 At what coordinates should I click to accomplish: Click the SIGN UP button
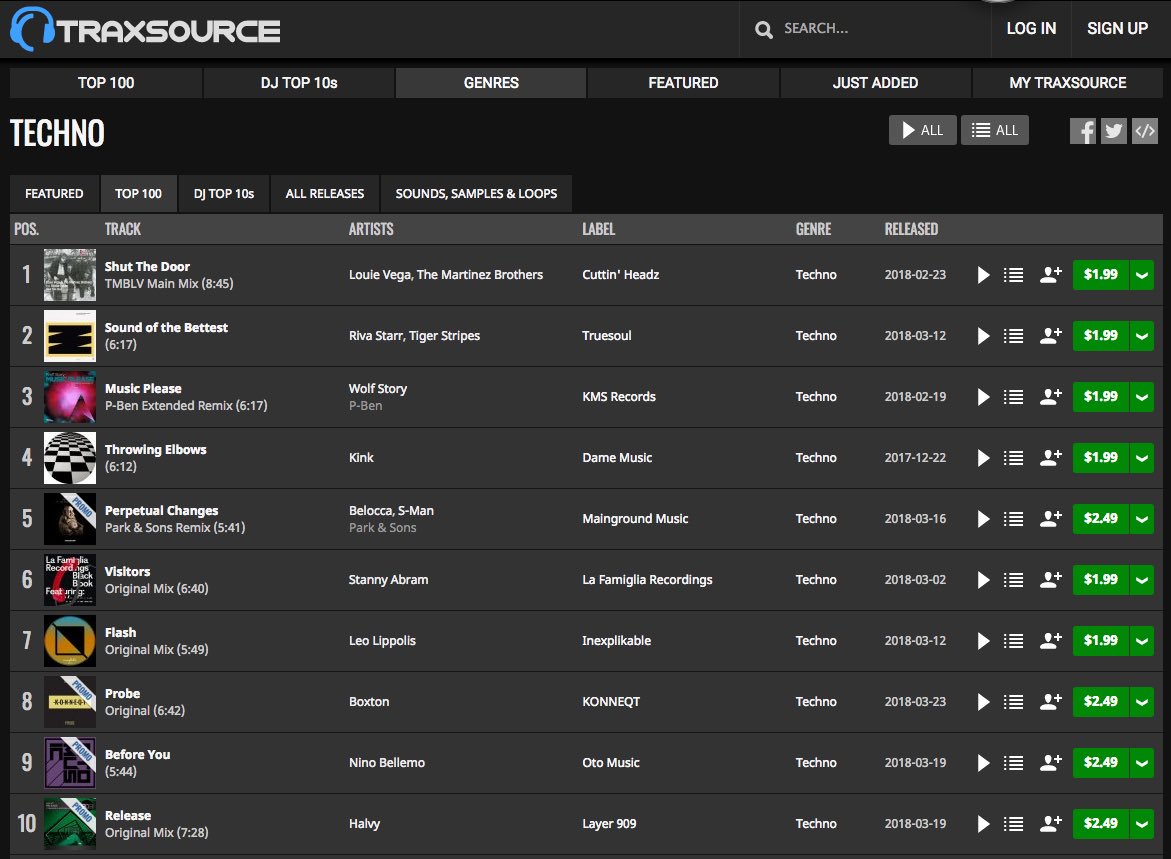pyautogui.click(x=1117, y=28)
